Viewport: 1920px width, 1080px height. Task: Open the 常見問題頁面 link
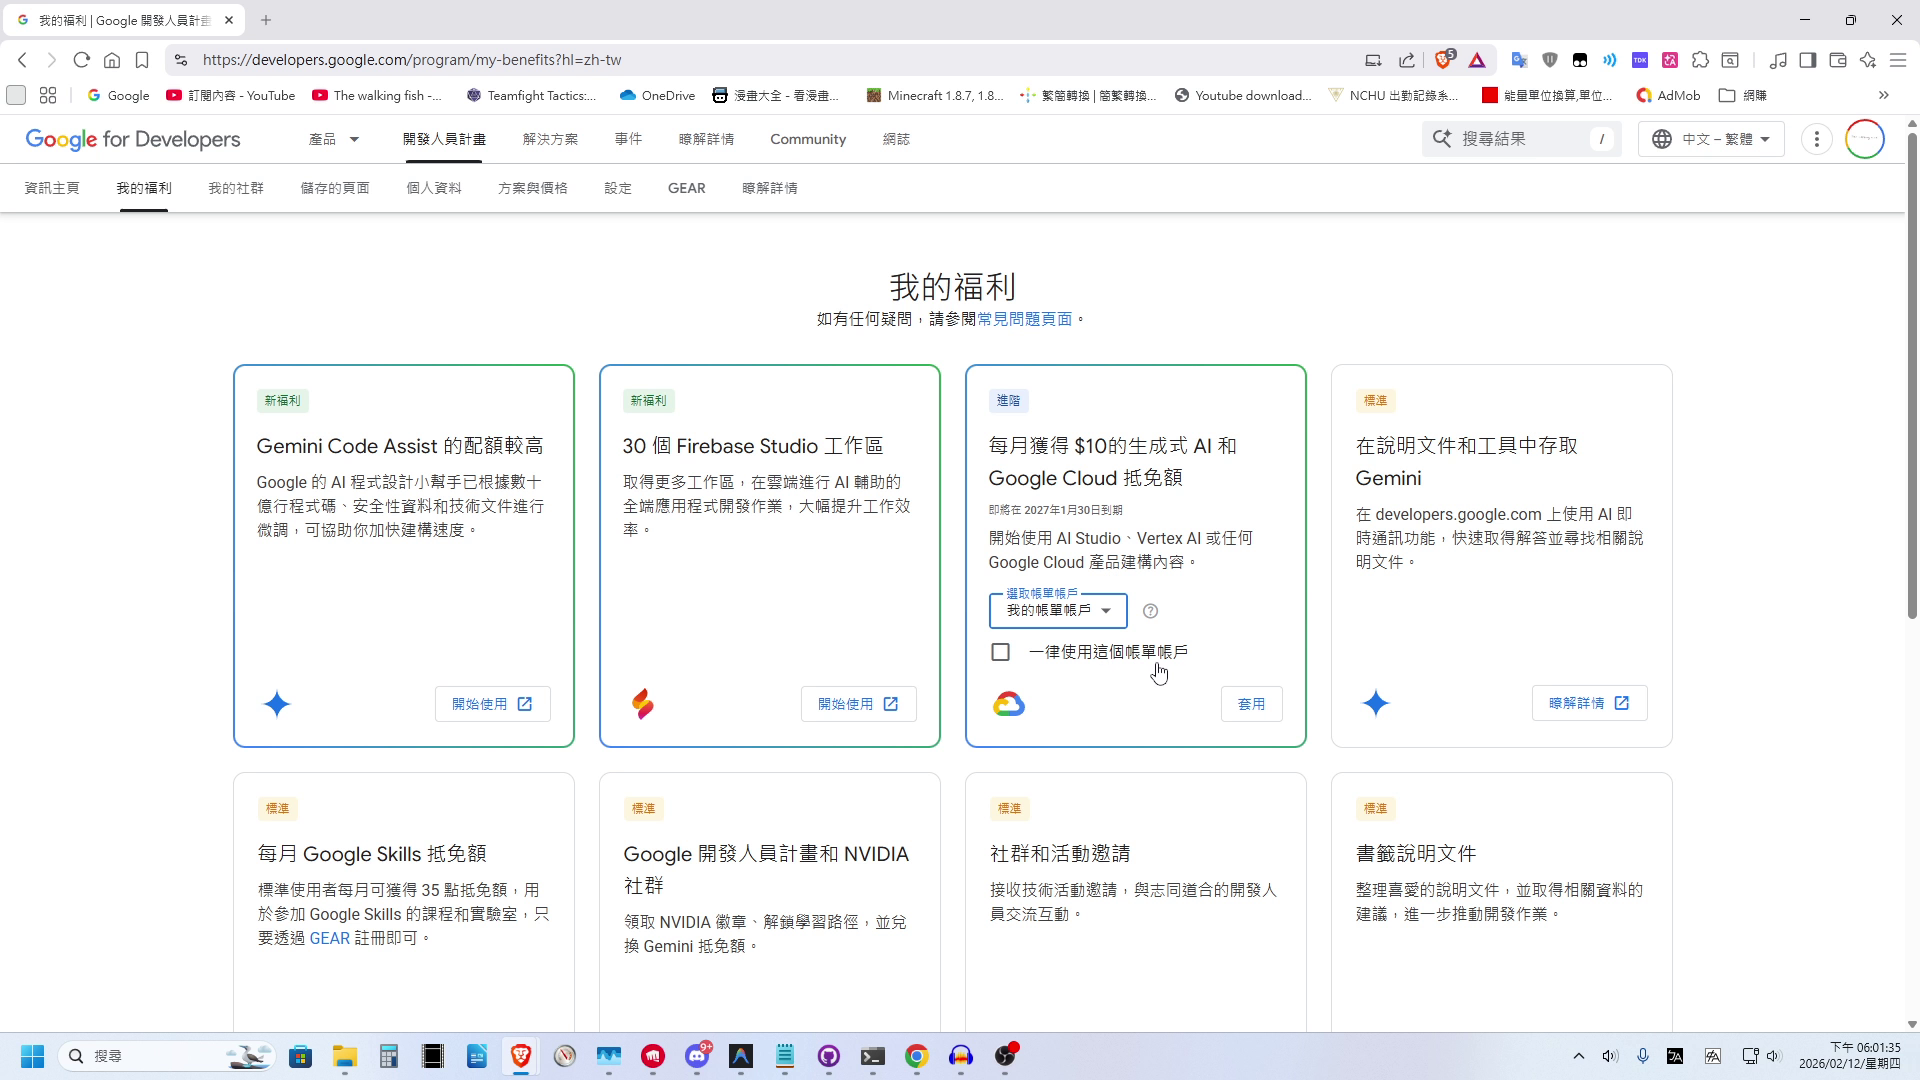(1024, 319)
